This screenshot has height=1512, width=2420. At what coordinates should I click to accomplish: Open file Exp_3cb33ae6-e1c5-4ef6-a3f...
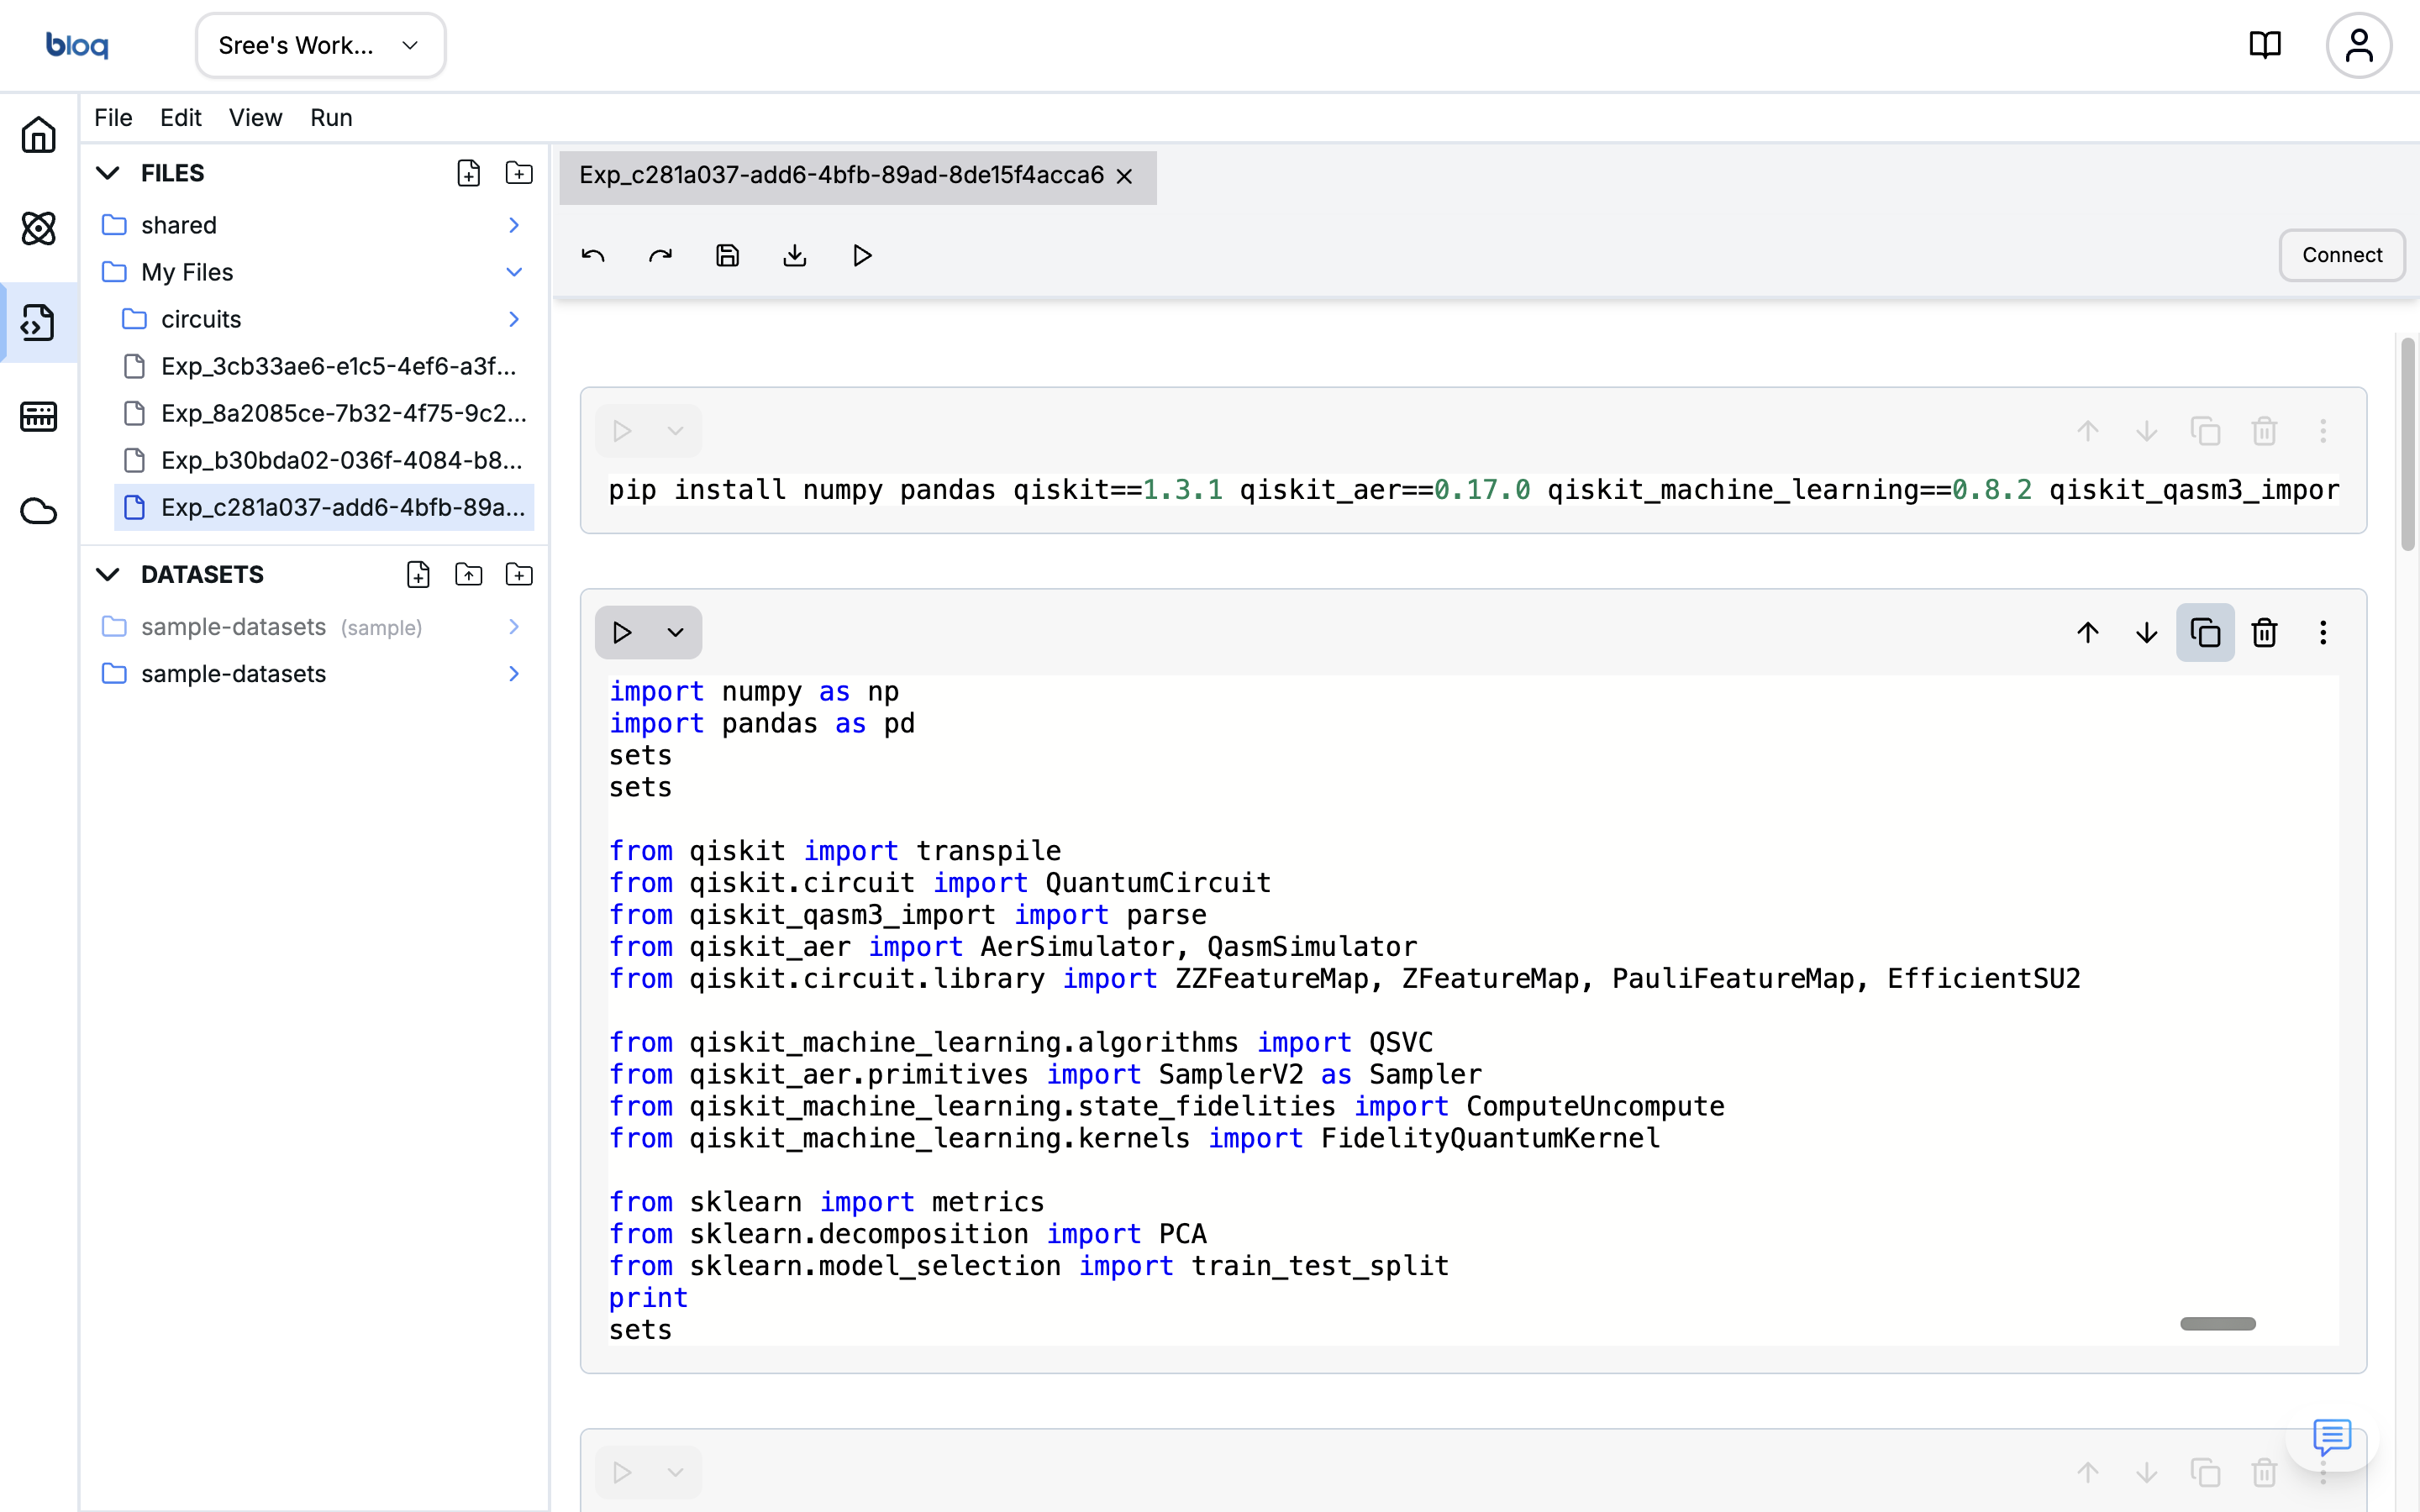pos(325,366)
